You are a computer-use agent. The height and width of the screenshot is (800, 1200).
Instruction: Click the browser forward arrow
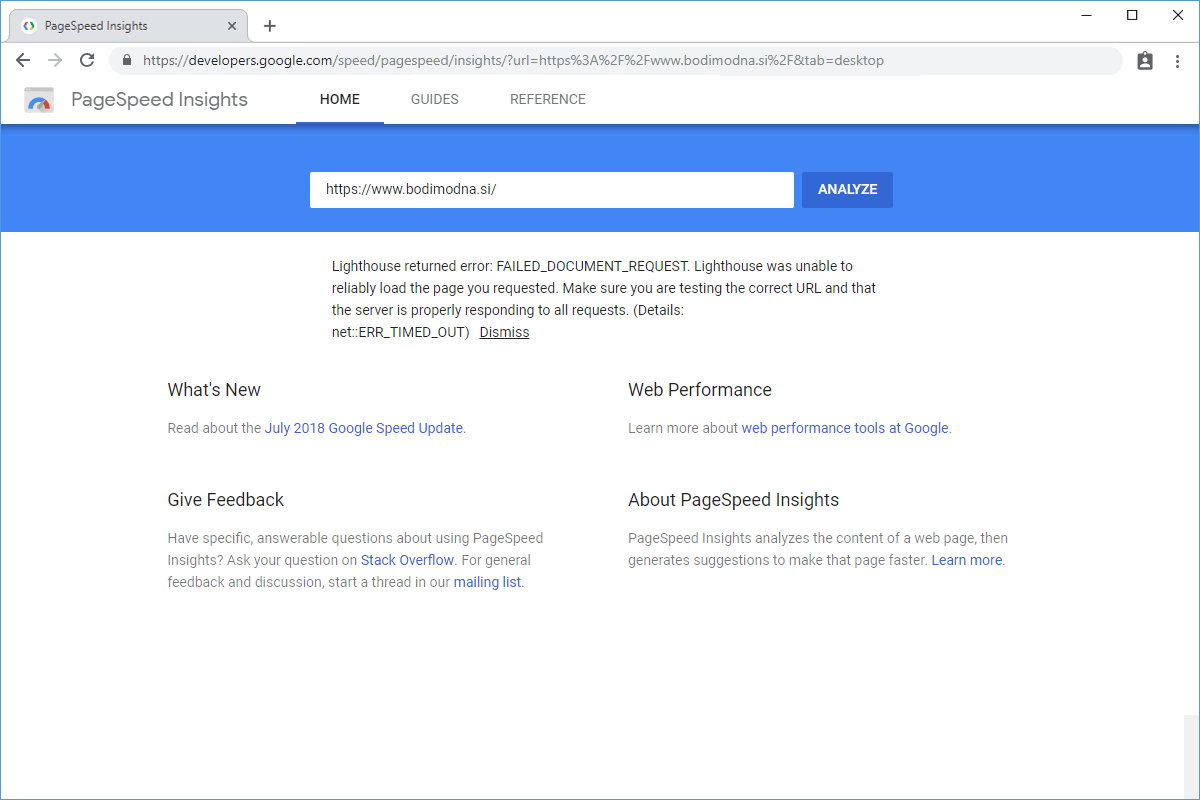[x=55, y=60]
